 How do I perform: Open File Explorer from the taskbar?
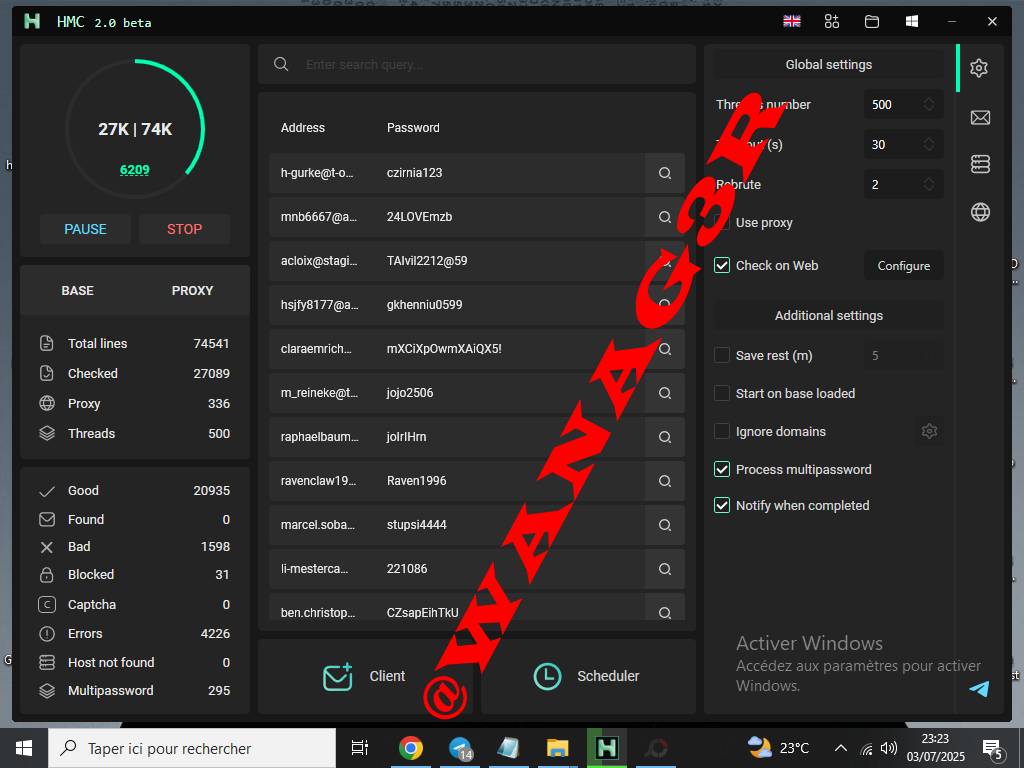click(557, 748)
